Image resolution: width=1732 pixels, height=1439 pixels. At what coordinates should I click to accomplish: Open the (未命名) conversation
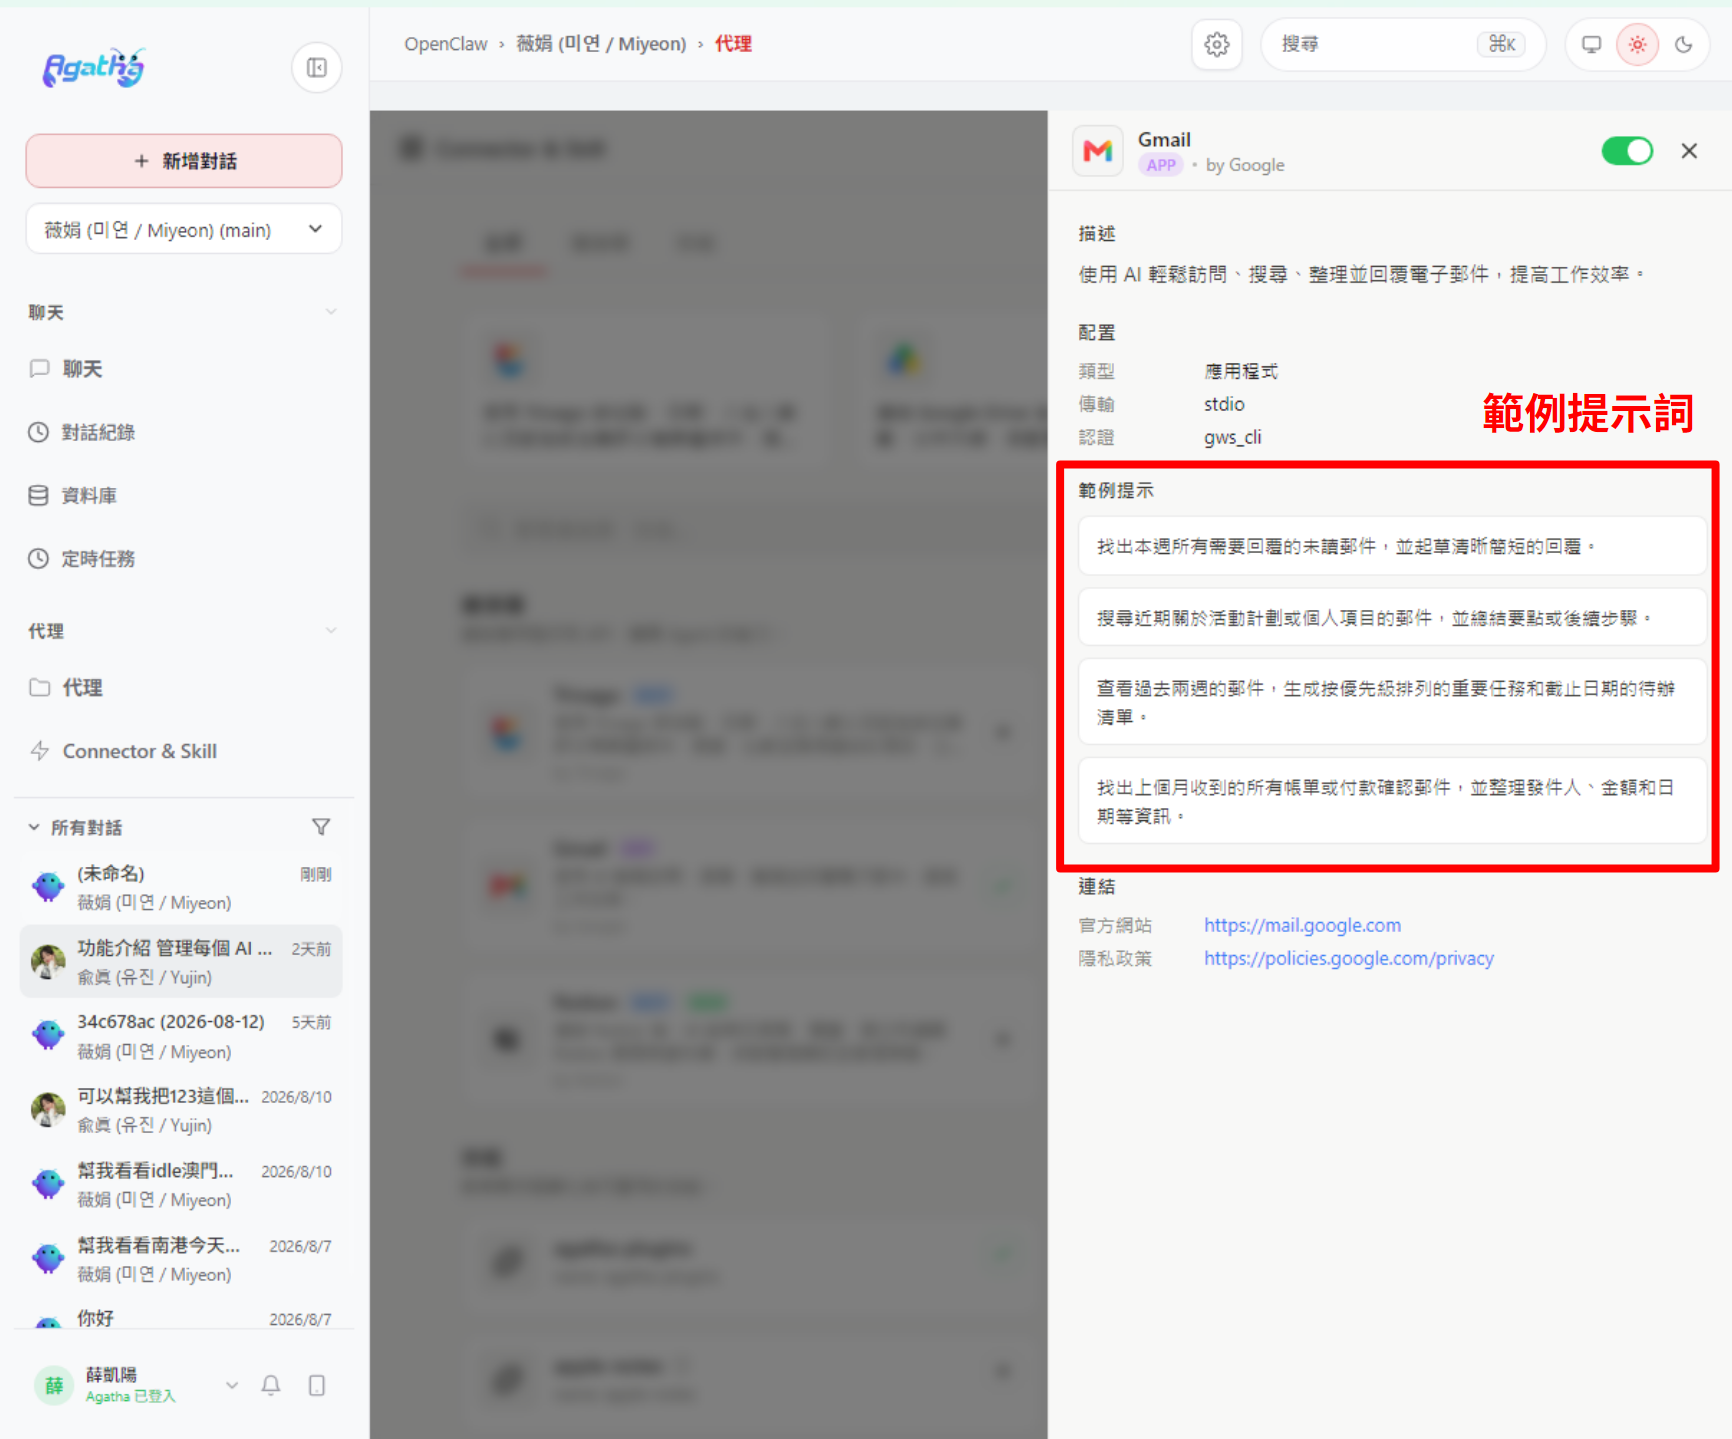click(x=181, y=887)
